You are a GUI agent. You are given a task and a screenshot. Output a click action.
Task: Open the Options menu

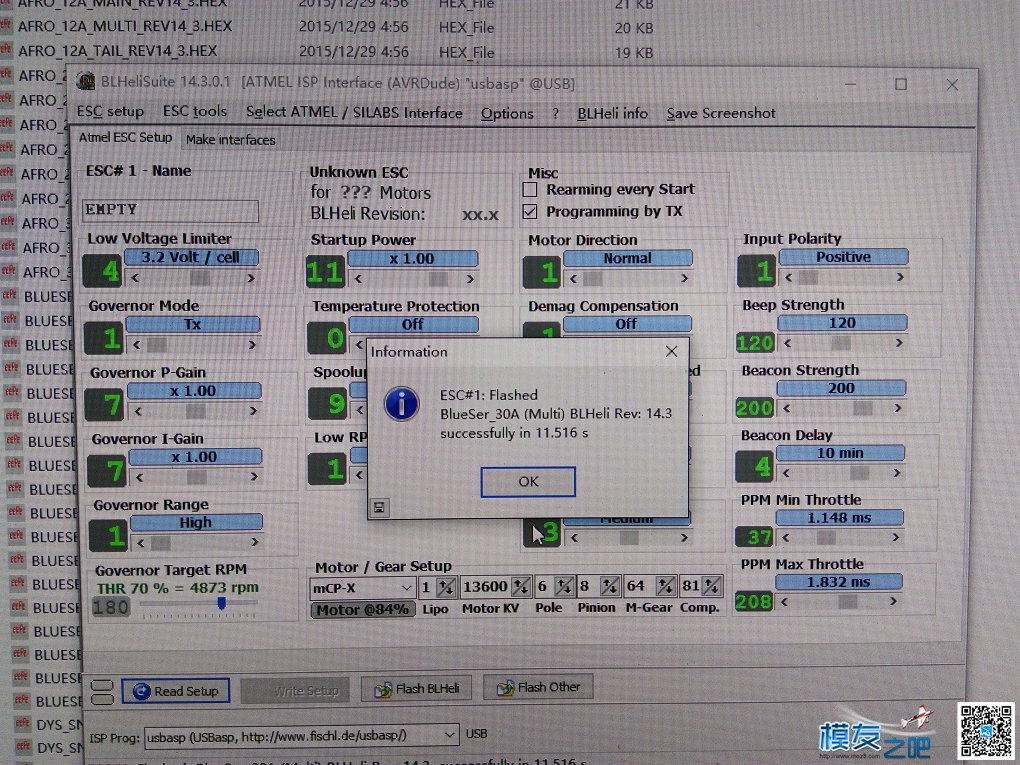(507, 114)
